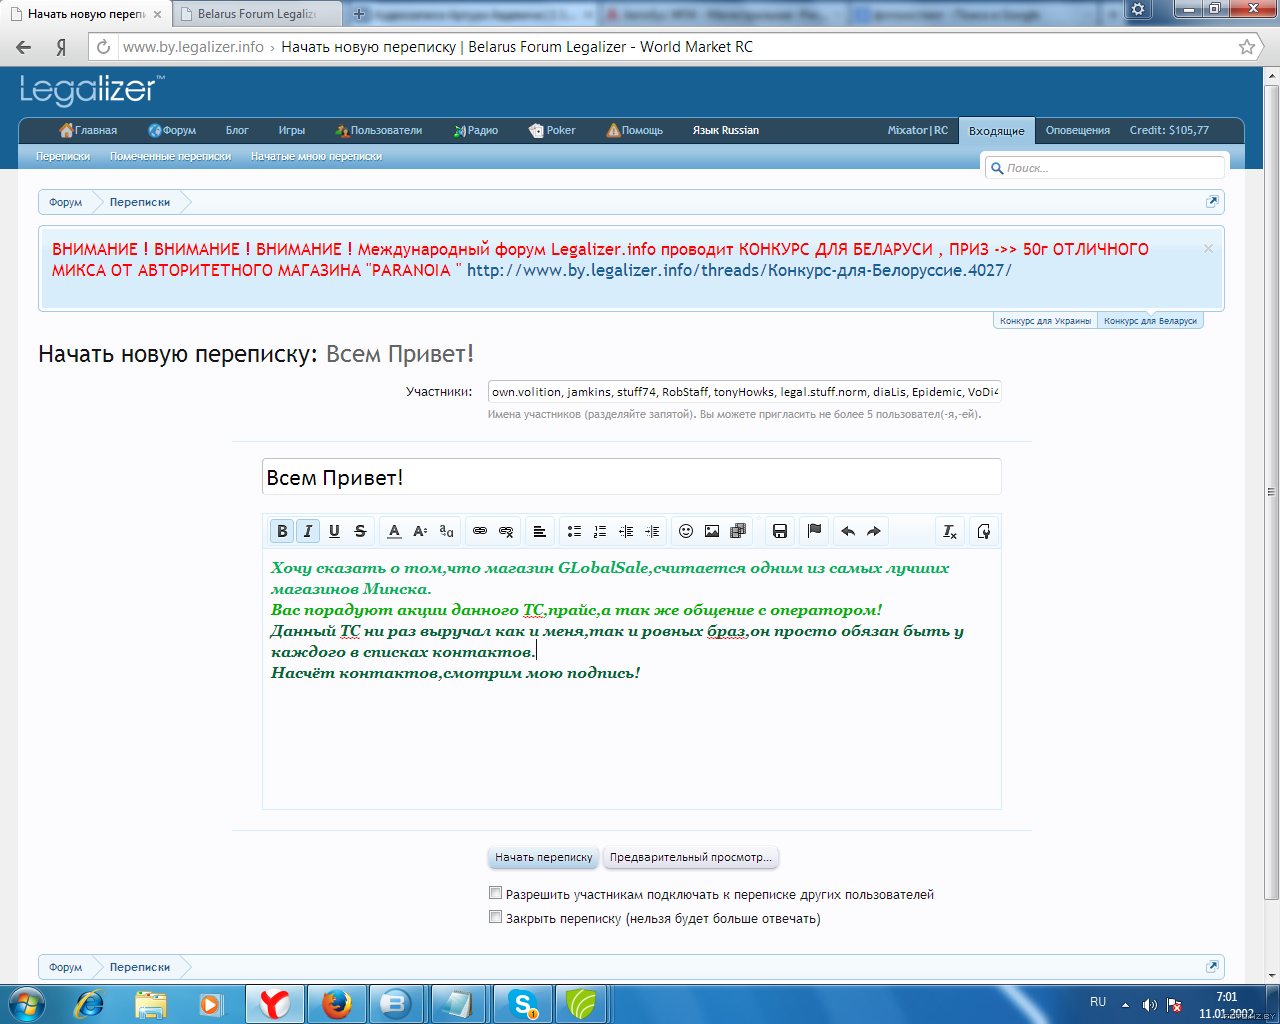This screenshot has width=1280, height=1024.
Task: Click the flag icon in the editor toolbar
Action: 814,531
